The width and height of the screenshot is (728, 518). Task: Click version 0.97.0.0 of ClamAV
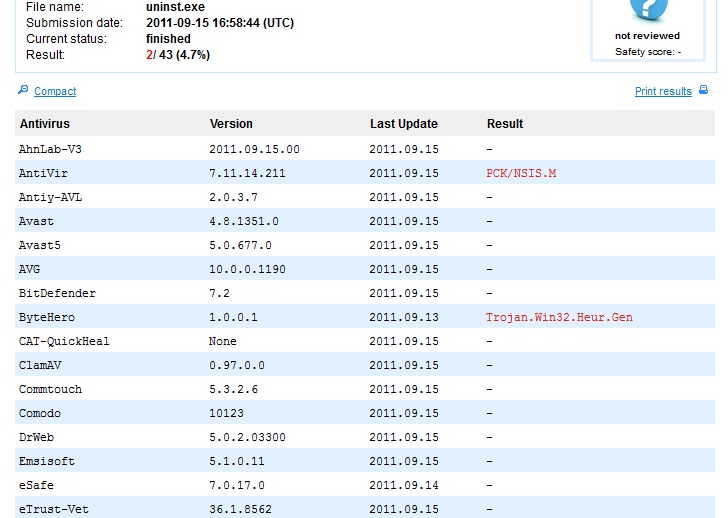[x=237, y=365]
